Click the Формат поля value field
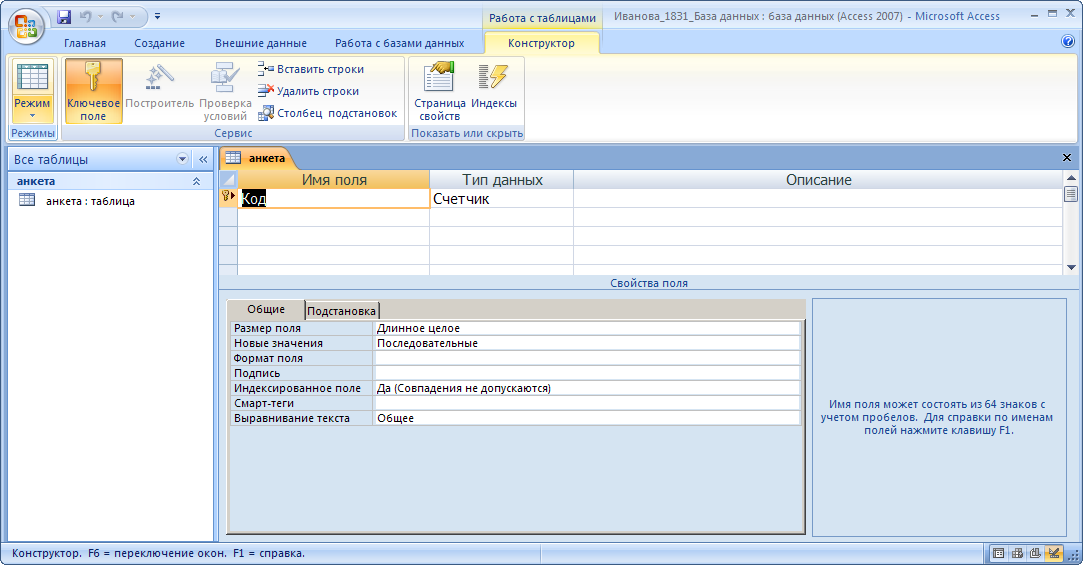The width and height of the screenshot is (1083, 565). (587, 358)
